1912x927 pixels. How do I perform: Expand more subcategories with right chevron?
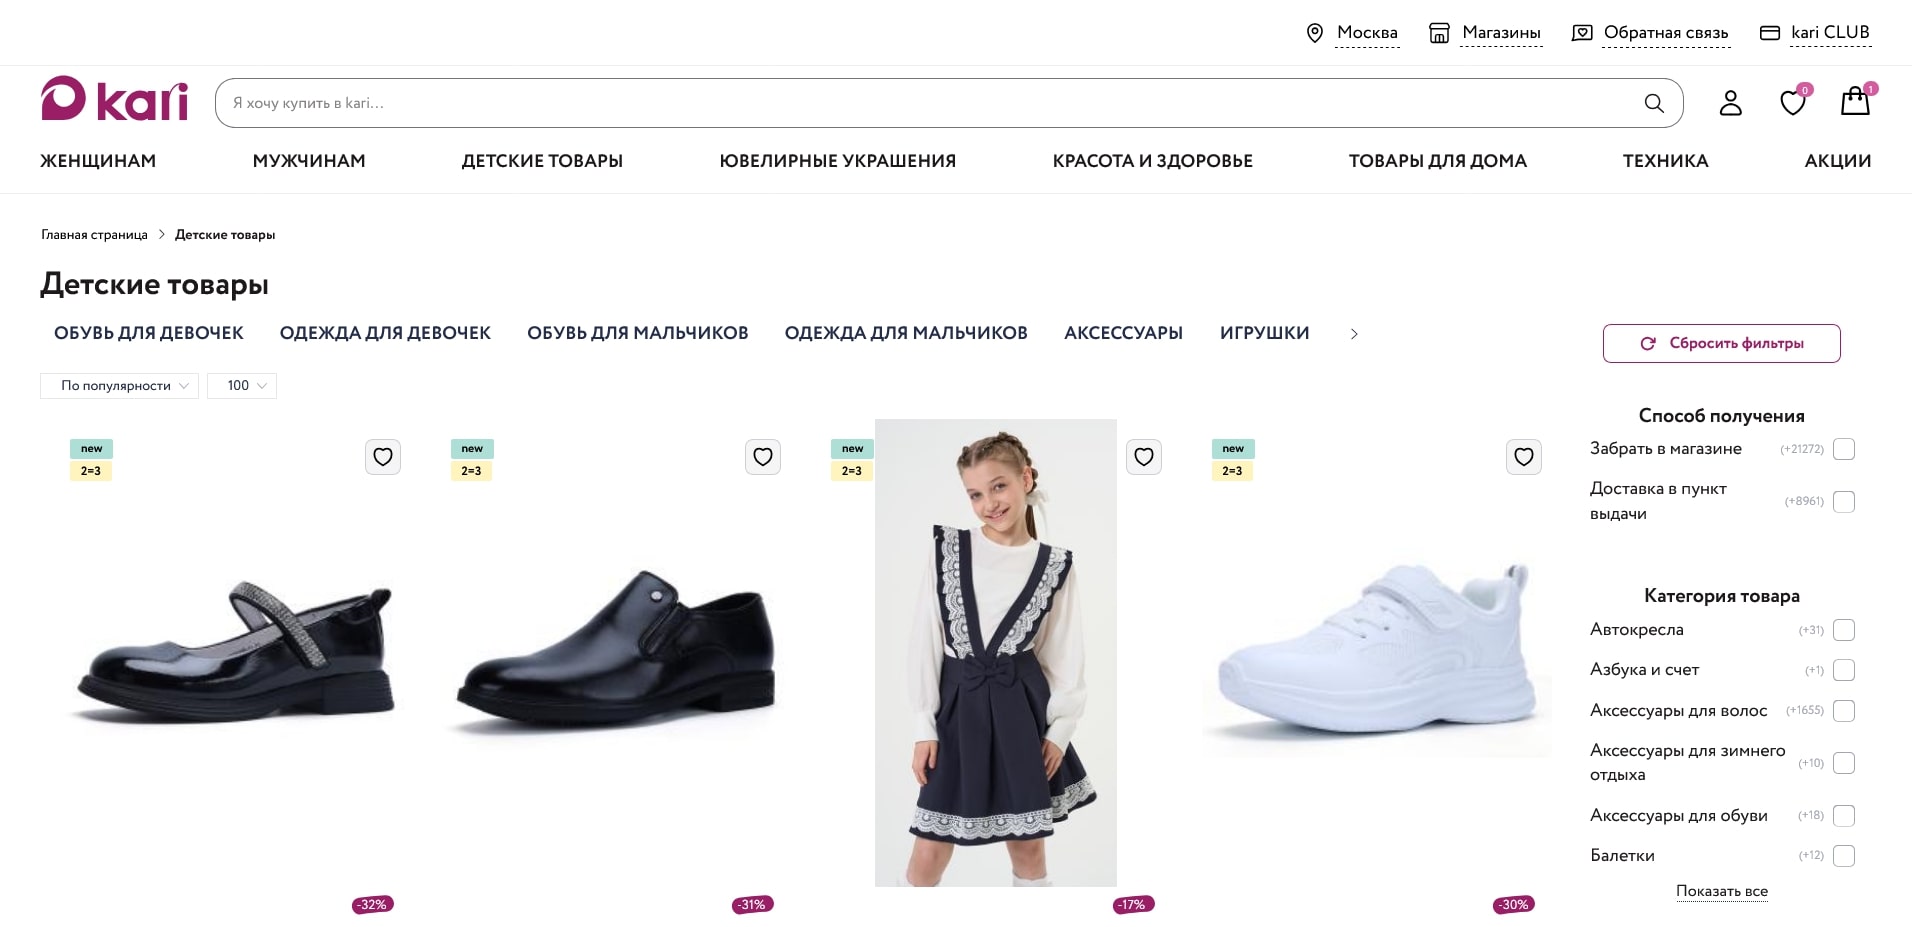click(x=1354, y=334)
